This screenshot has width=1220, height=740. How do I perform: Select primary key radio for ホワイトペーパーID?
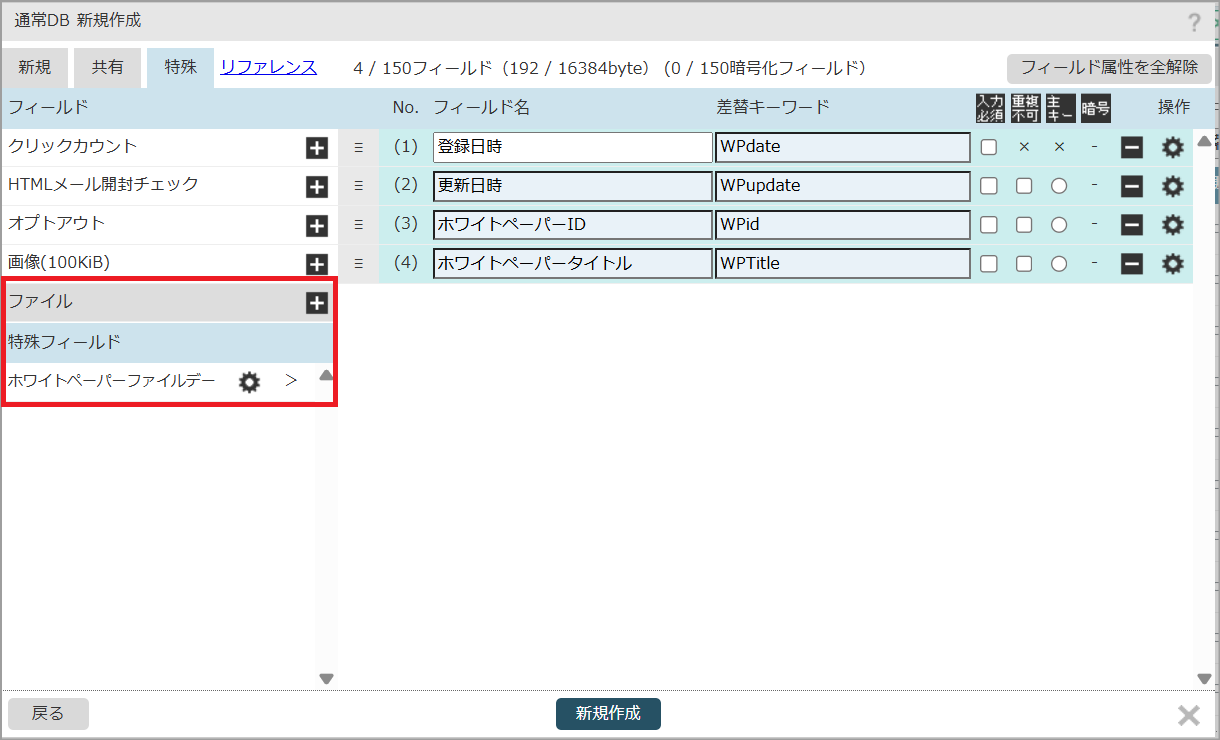tap(1059, 225)
